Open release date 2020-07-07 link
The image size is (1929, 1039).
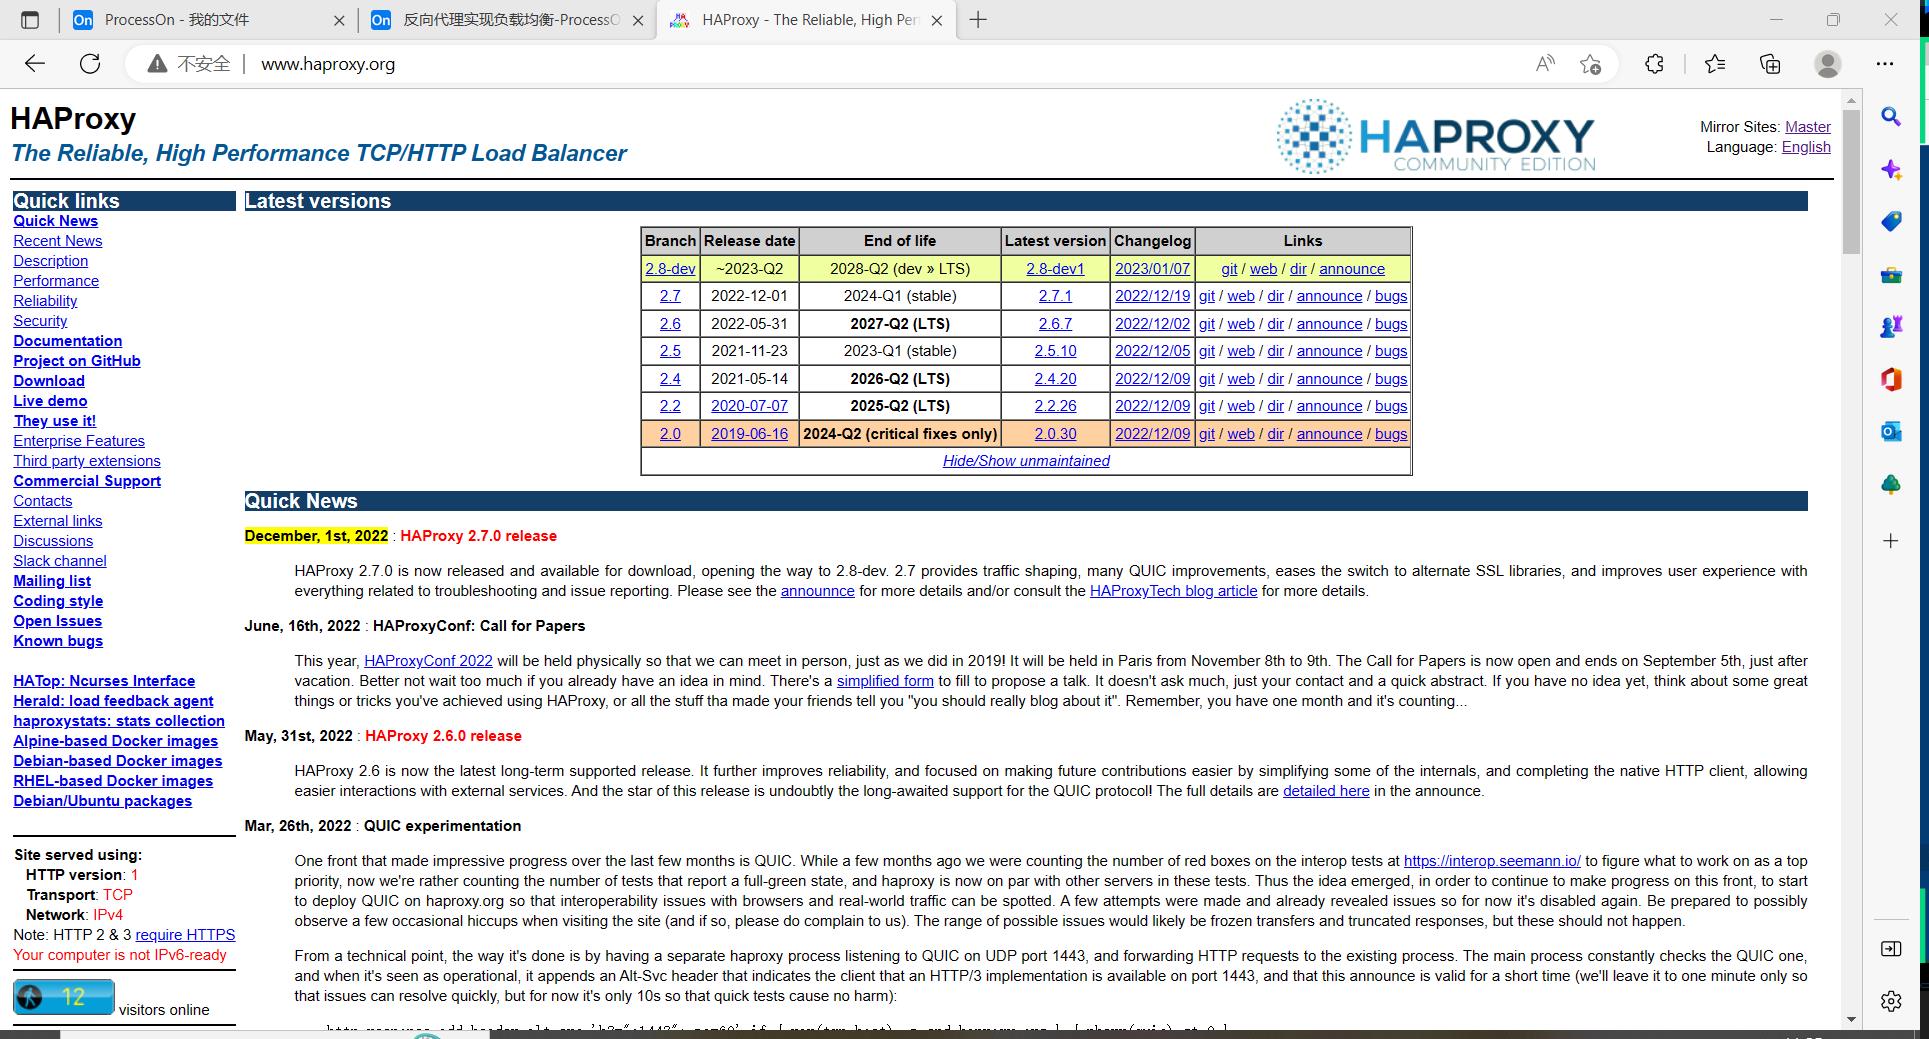click(749, 406)
